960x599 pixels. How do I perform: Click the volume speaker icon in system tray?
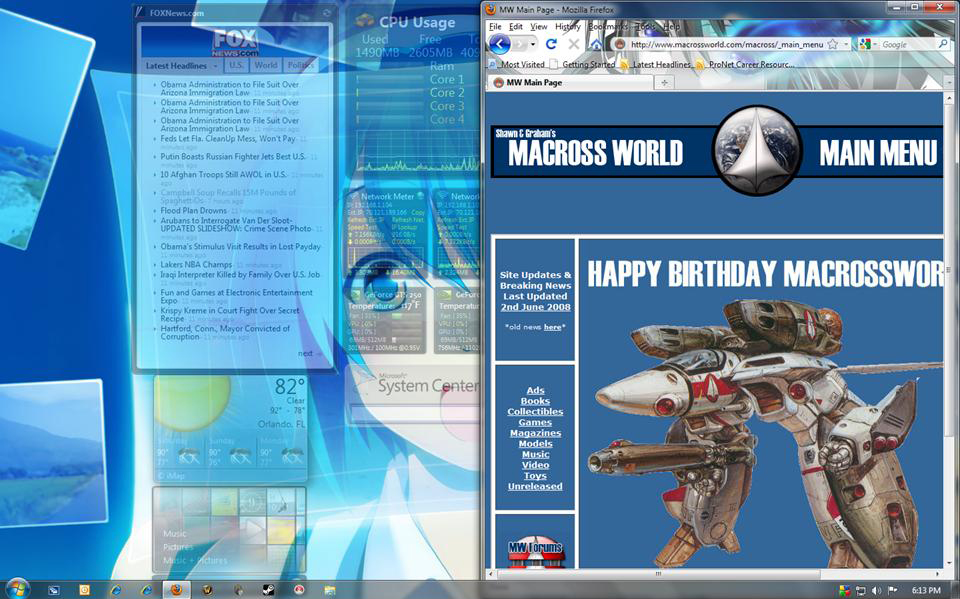[876, 590]
